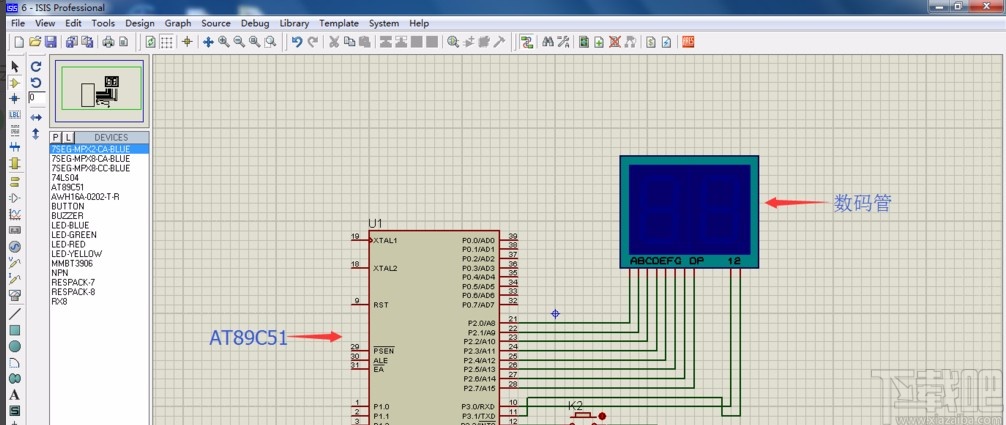
Task: Select 2D text tool
Action: [15, 395]
